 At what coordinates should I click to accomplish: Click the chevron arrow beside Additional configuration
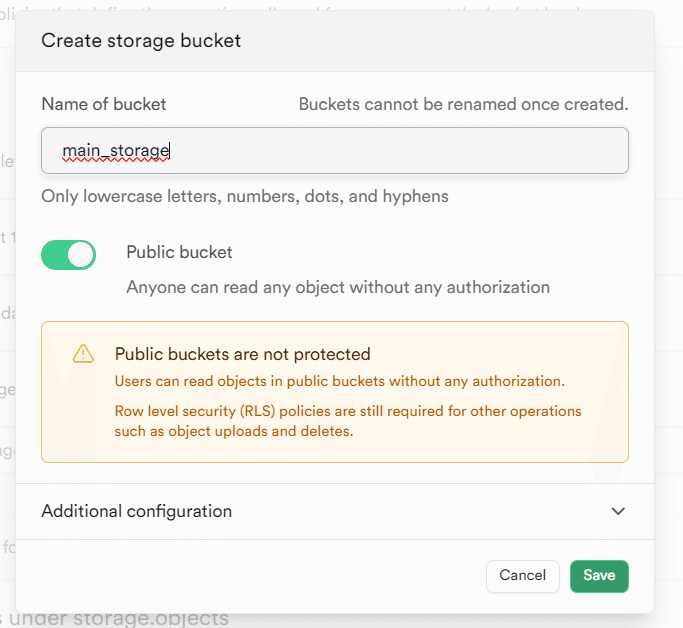click(x=618, y=511)
